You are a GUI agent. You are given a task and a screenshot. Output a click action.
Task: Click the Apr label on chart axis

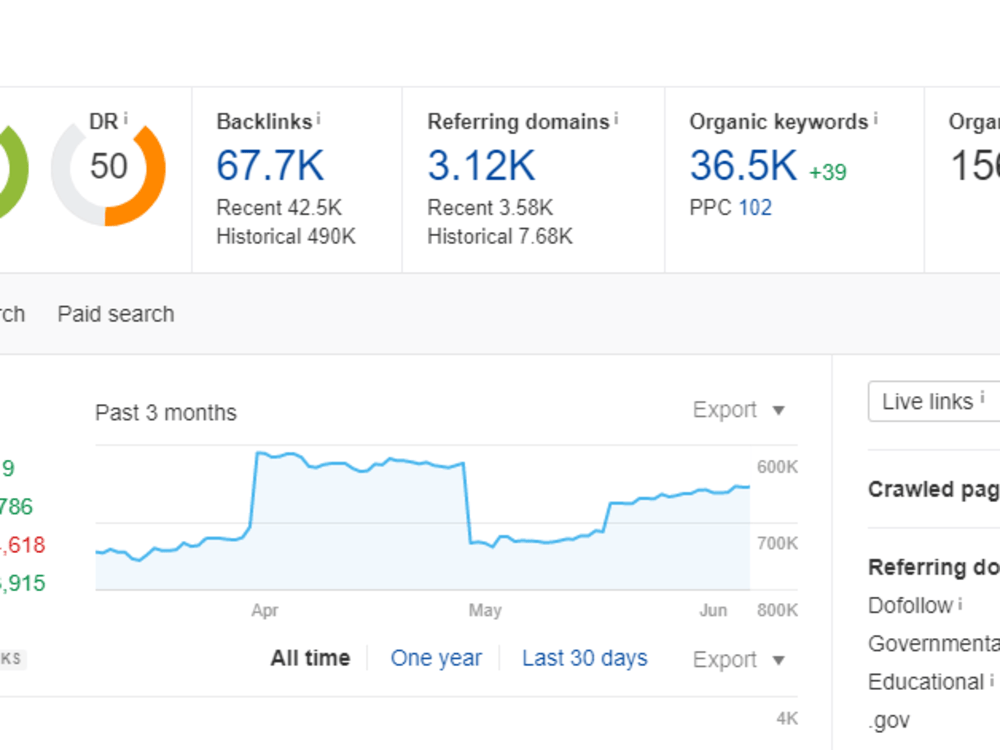tap(265, 610)
